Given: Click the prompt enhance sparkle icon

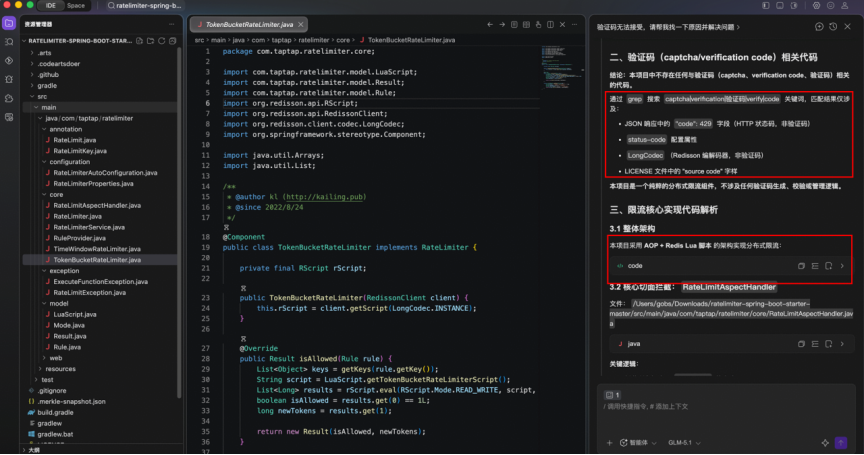Looking at the screenshot, I should tap(825, 443).
